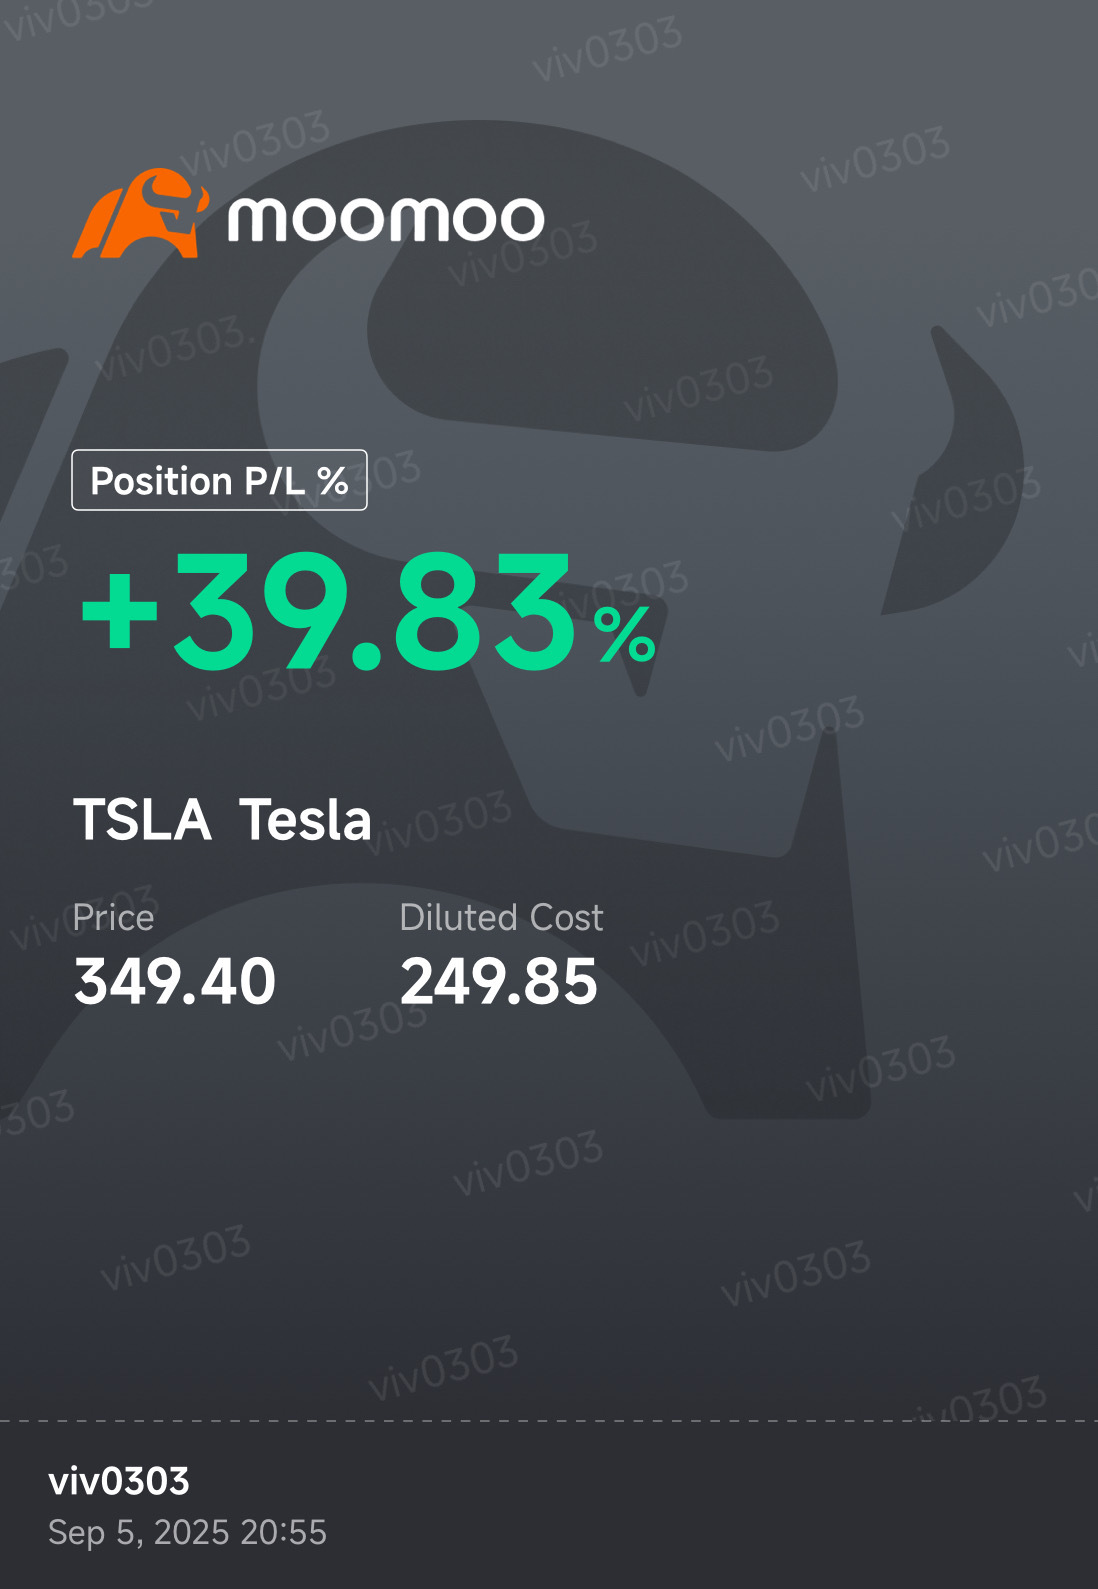Tap the small green percent symbol
1098x1589 pixels.
[625, 635]
